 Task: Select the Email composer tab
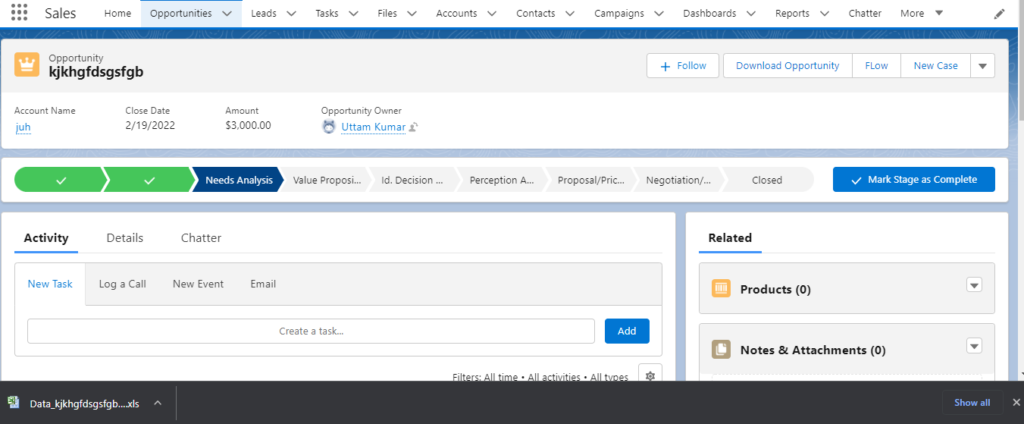coord(263,284)
